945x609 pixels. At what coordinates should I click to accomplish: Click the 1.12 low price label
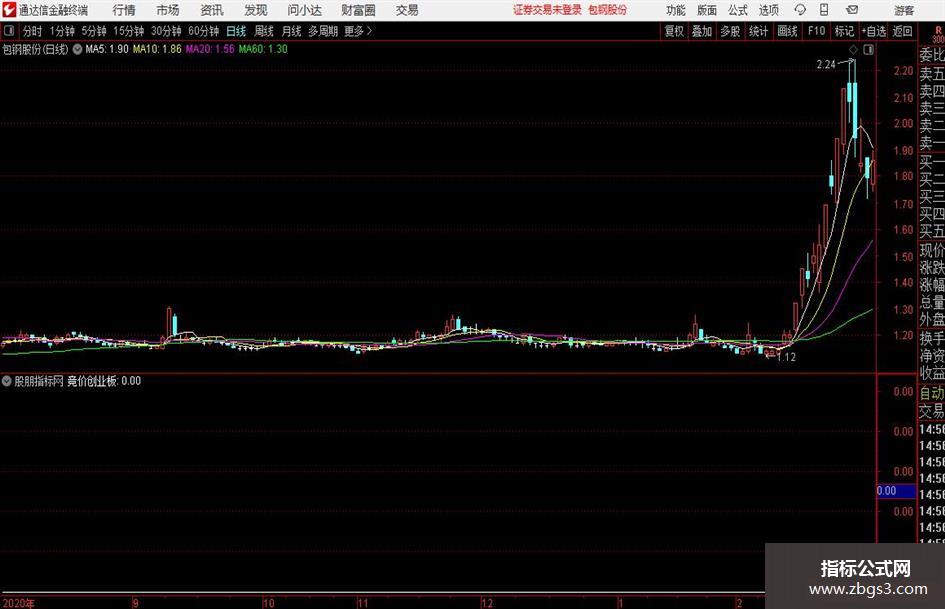(x=786, y=357)
